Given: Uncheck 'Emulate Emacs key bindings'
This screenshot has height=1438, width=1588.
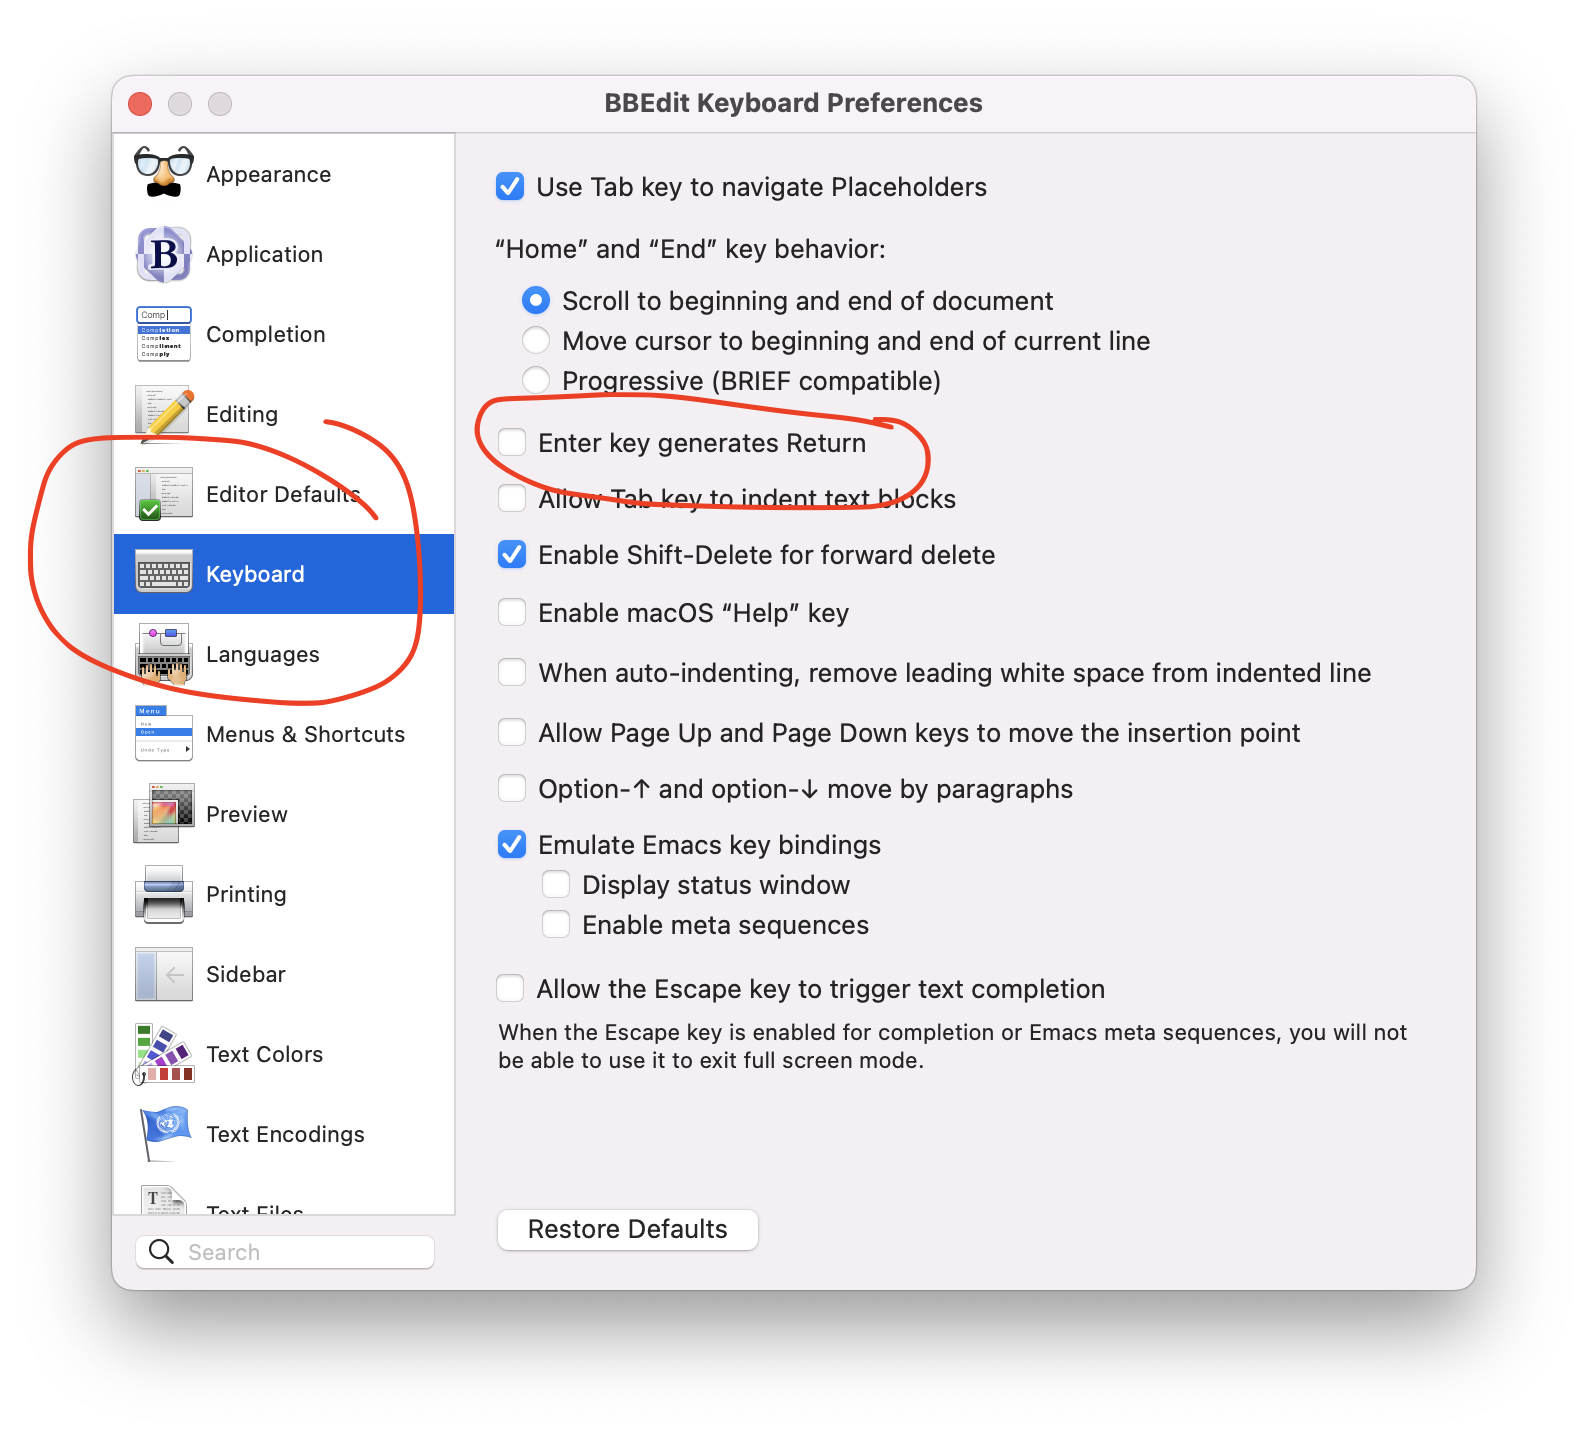Looking at the screenshot, I should [512, 844].
